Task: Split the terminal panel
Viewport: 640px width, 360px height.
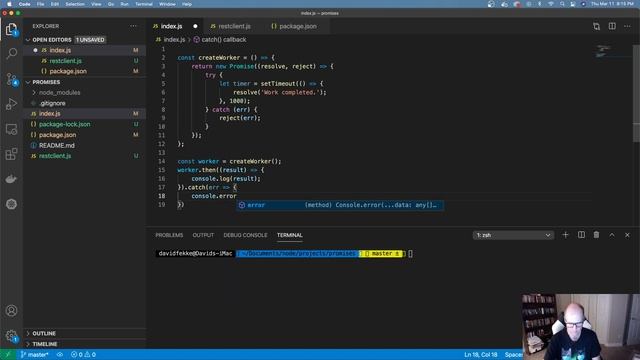Action: tap(581, 235)
